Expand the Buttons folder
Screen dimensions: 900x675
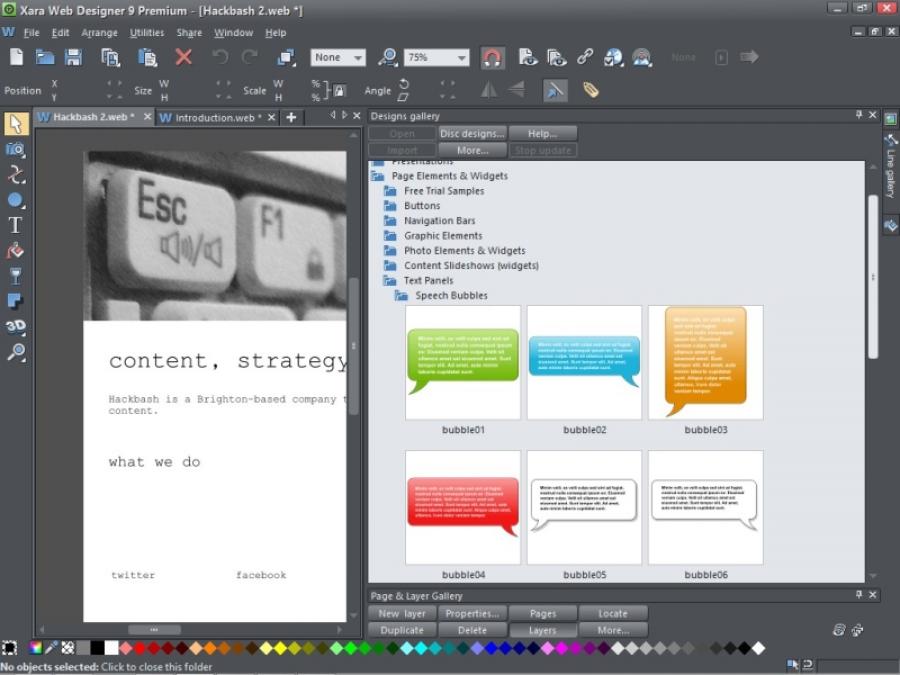click(390, 205)
